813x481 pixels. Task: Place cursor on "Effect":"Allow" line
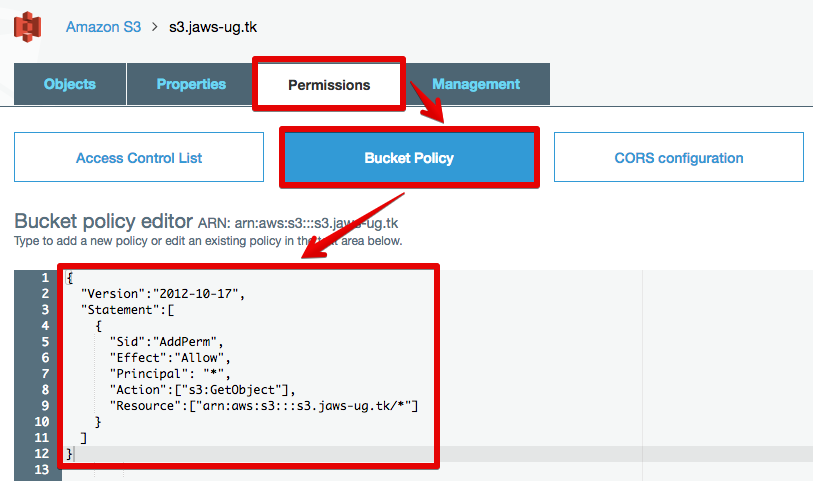[x=170, y=358]
